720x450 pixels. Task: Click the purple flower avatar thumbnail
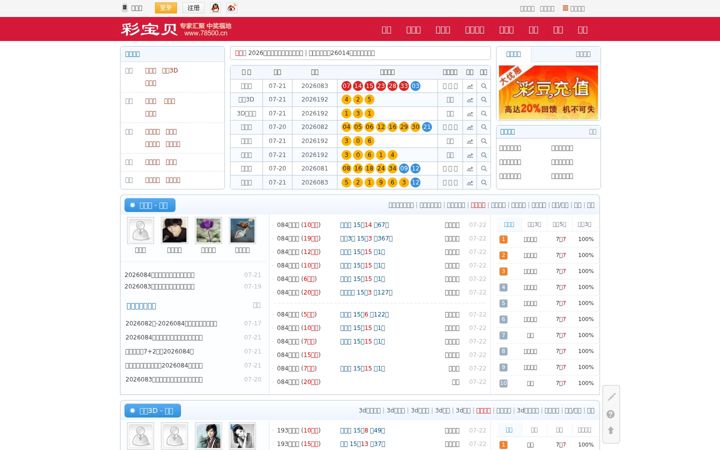(208, 231)
